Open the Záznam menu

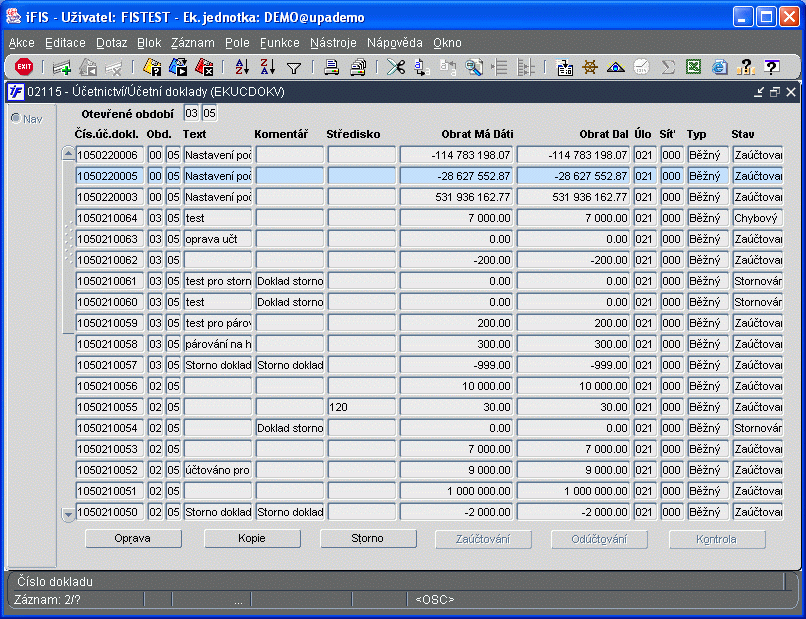(x=193, y=43)
